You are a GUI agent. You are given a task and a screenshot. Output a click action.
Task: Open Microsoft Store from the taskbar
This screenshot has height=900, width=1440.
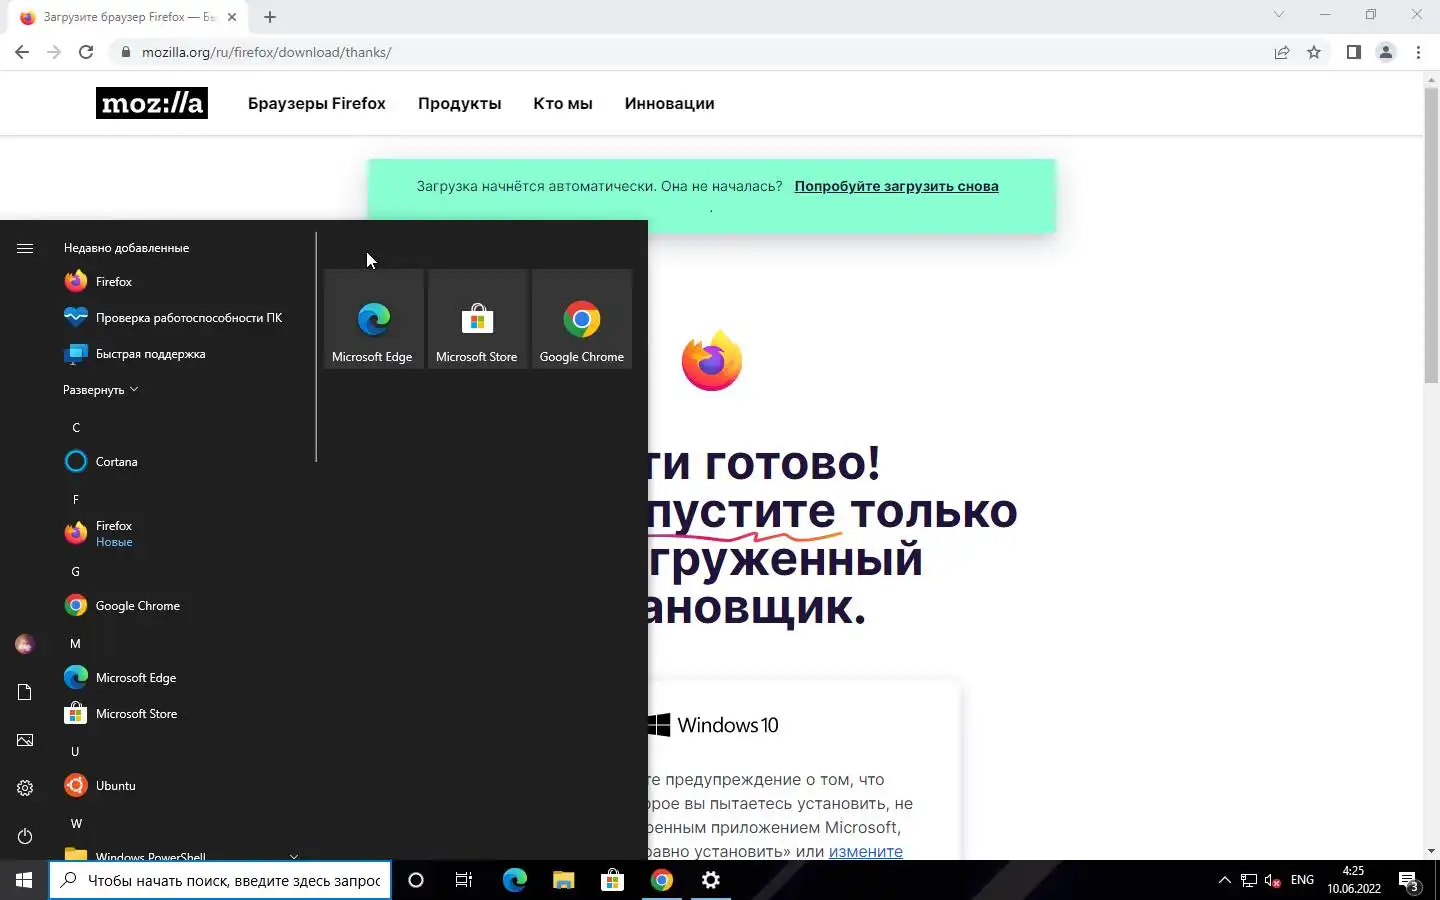tap(612, 880)
